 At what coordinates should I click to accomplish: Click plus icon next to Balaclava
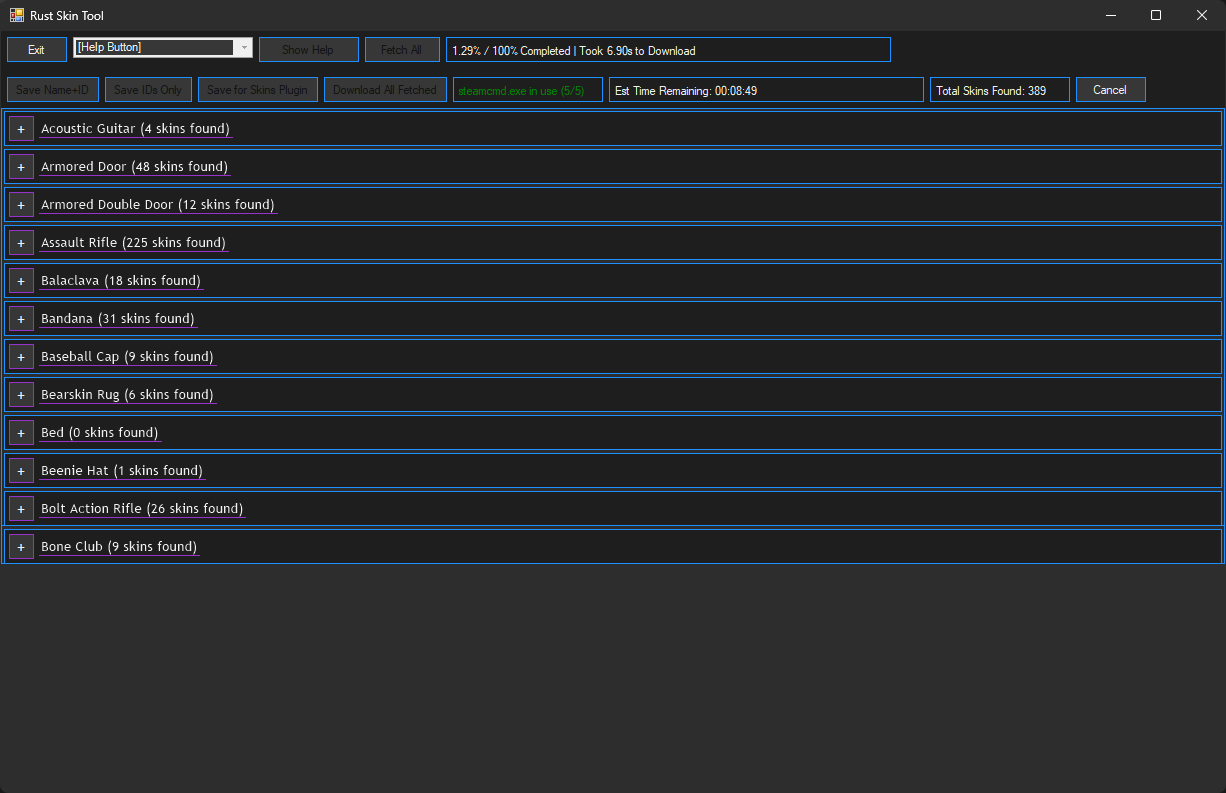coord(21,281)
